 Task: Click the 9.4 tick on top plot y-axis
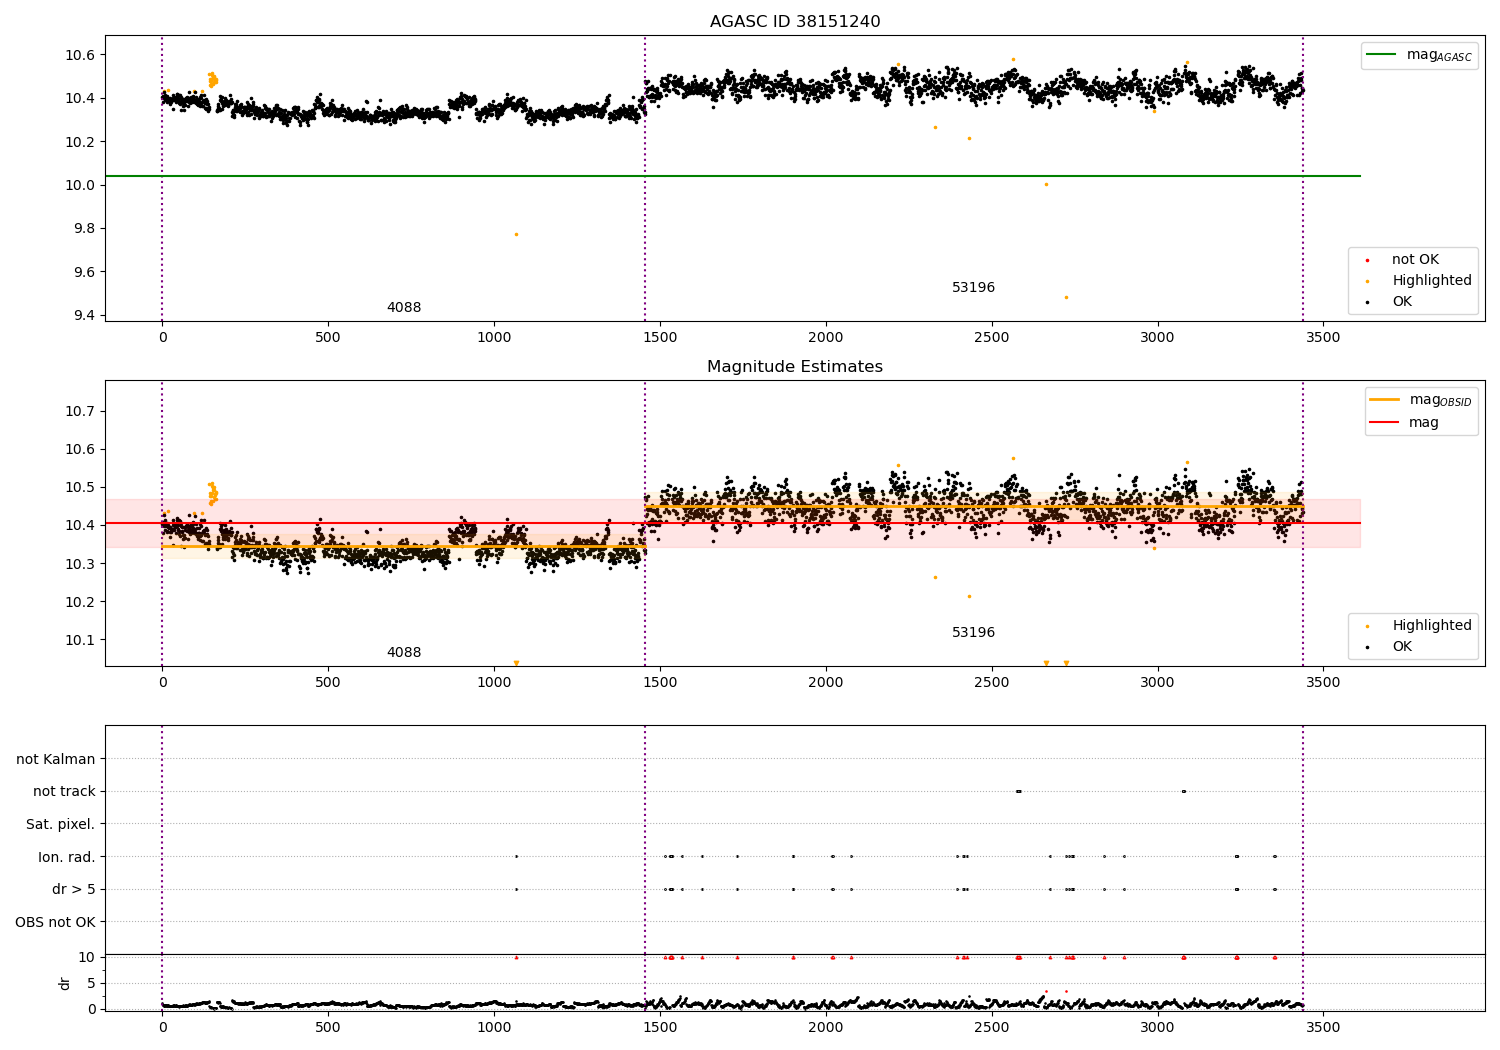pos(84,316)
